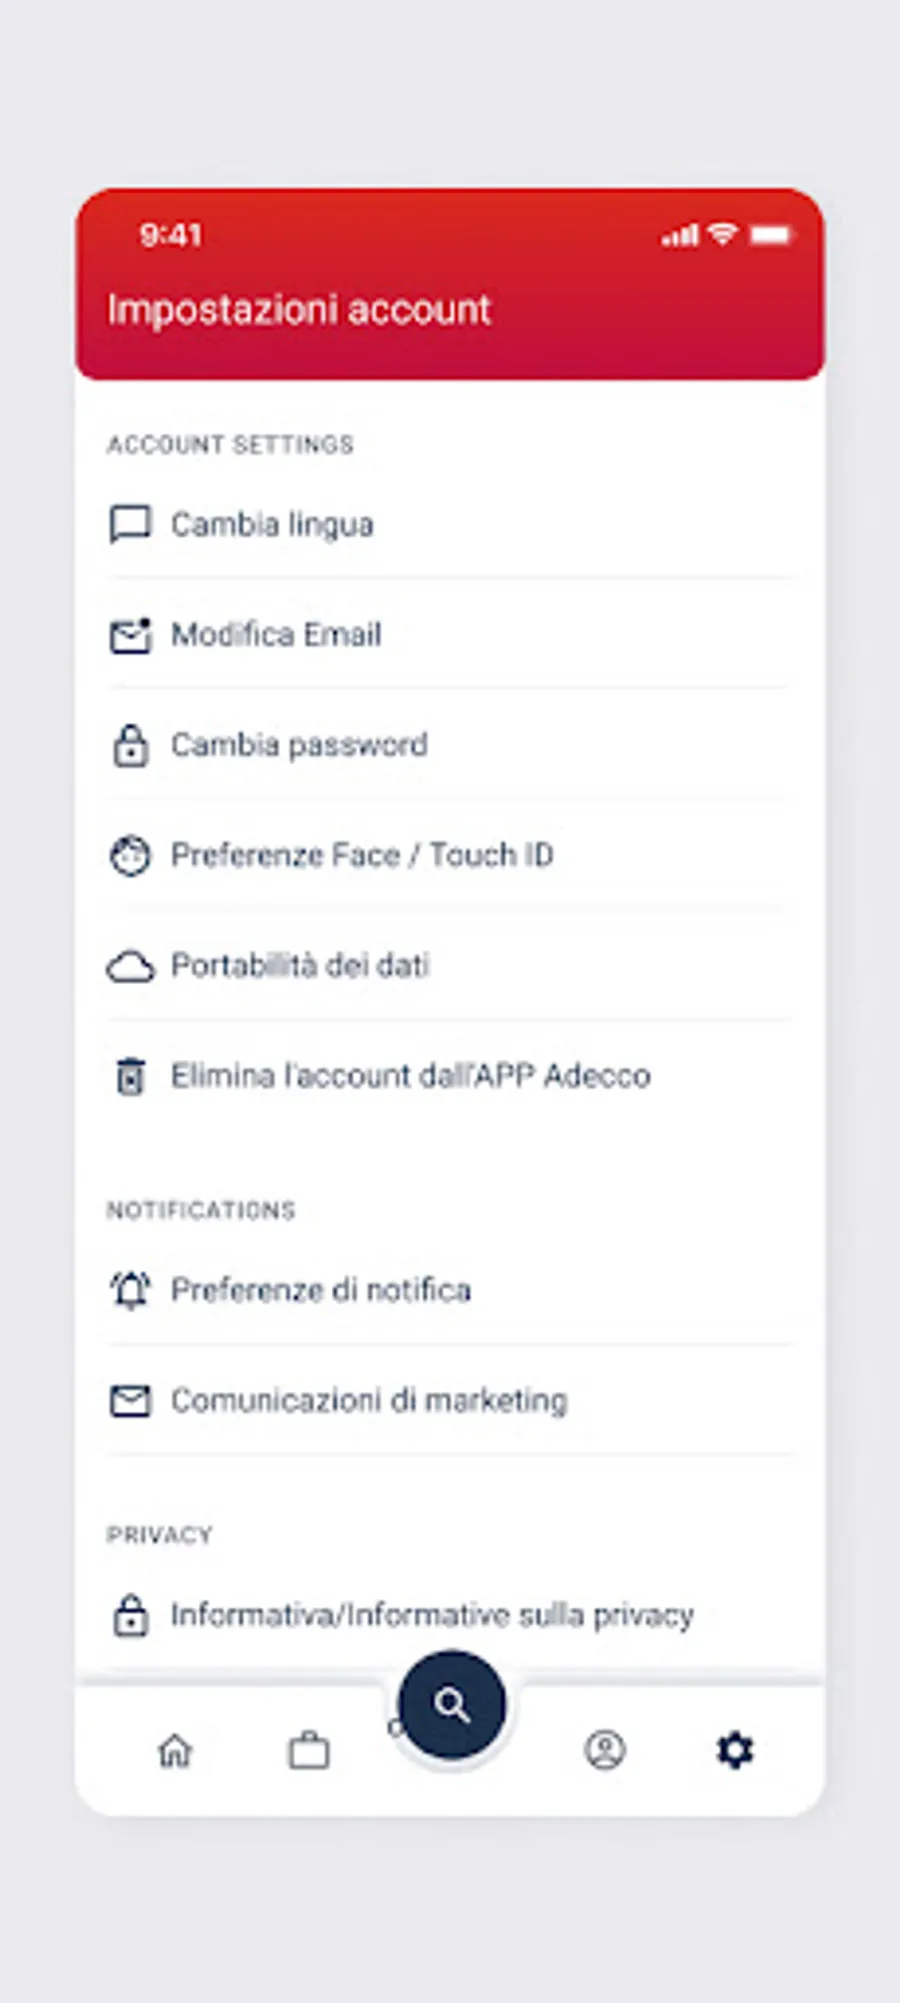Tap the trash bin icon for Elimina l'account
Screen dimensions: 900x2003
tap(130, 1076)
